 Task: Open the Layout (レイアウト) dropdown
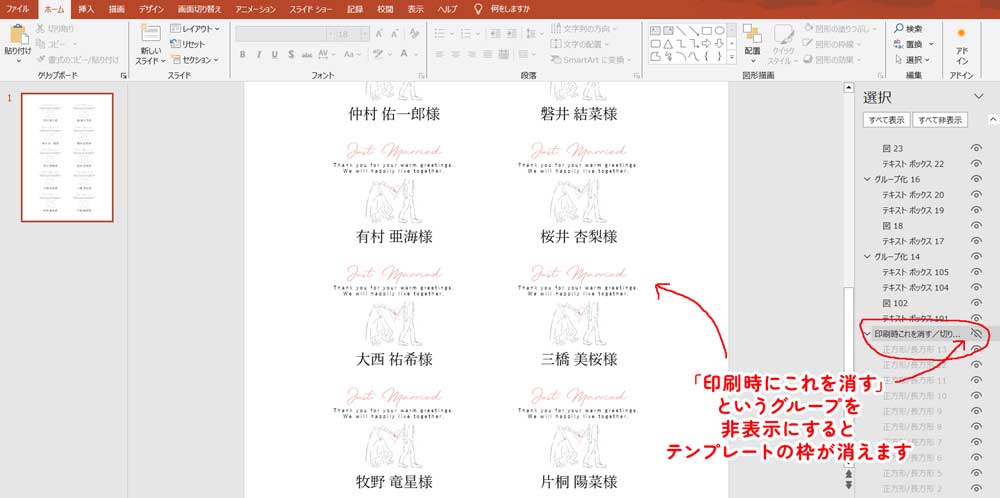tap(196, 30)
